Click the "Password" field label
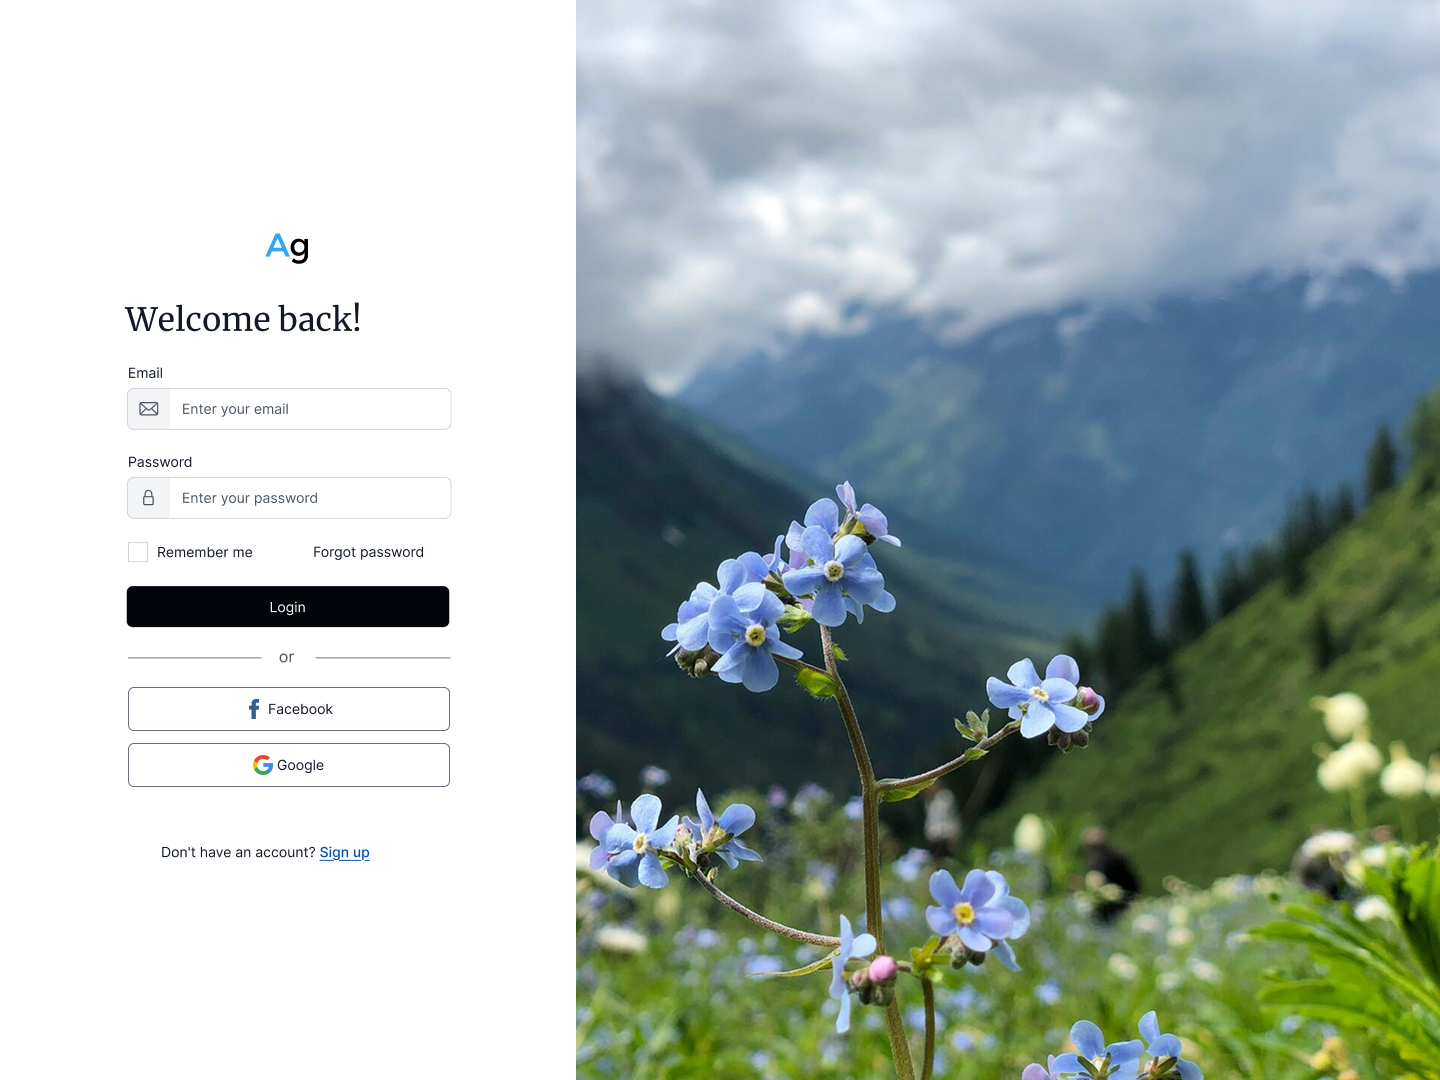This screenshot has width=1440, height=1080. tap(160, 462)
